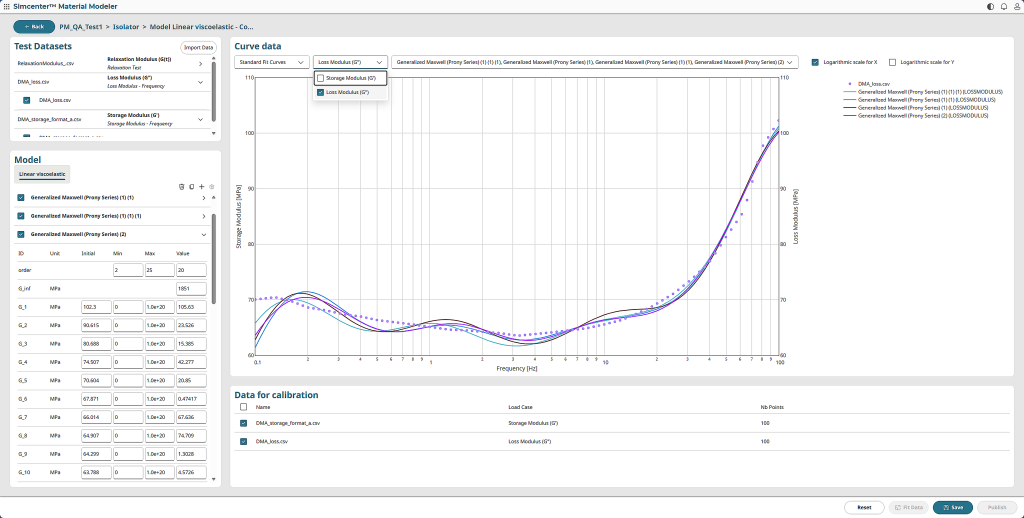Select the Linear viscoelastic tab

pos(42,174)
